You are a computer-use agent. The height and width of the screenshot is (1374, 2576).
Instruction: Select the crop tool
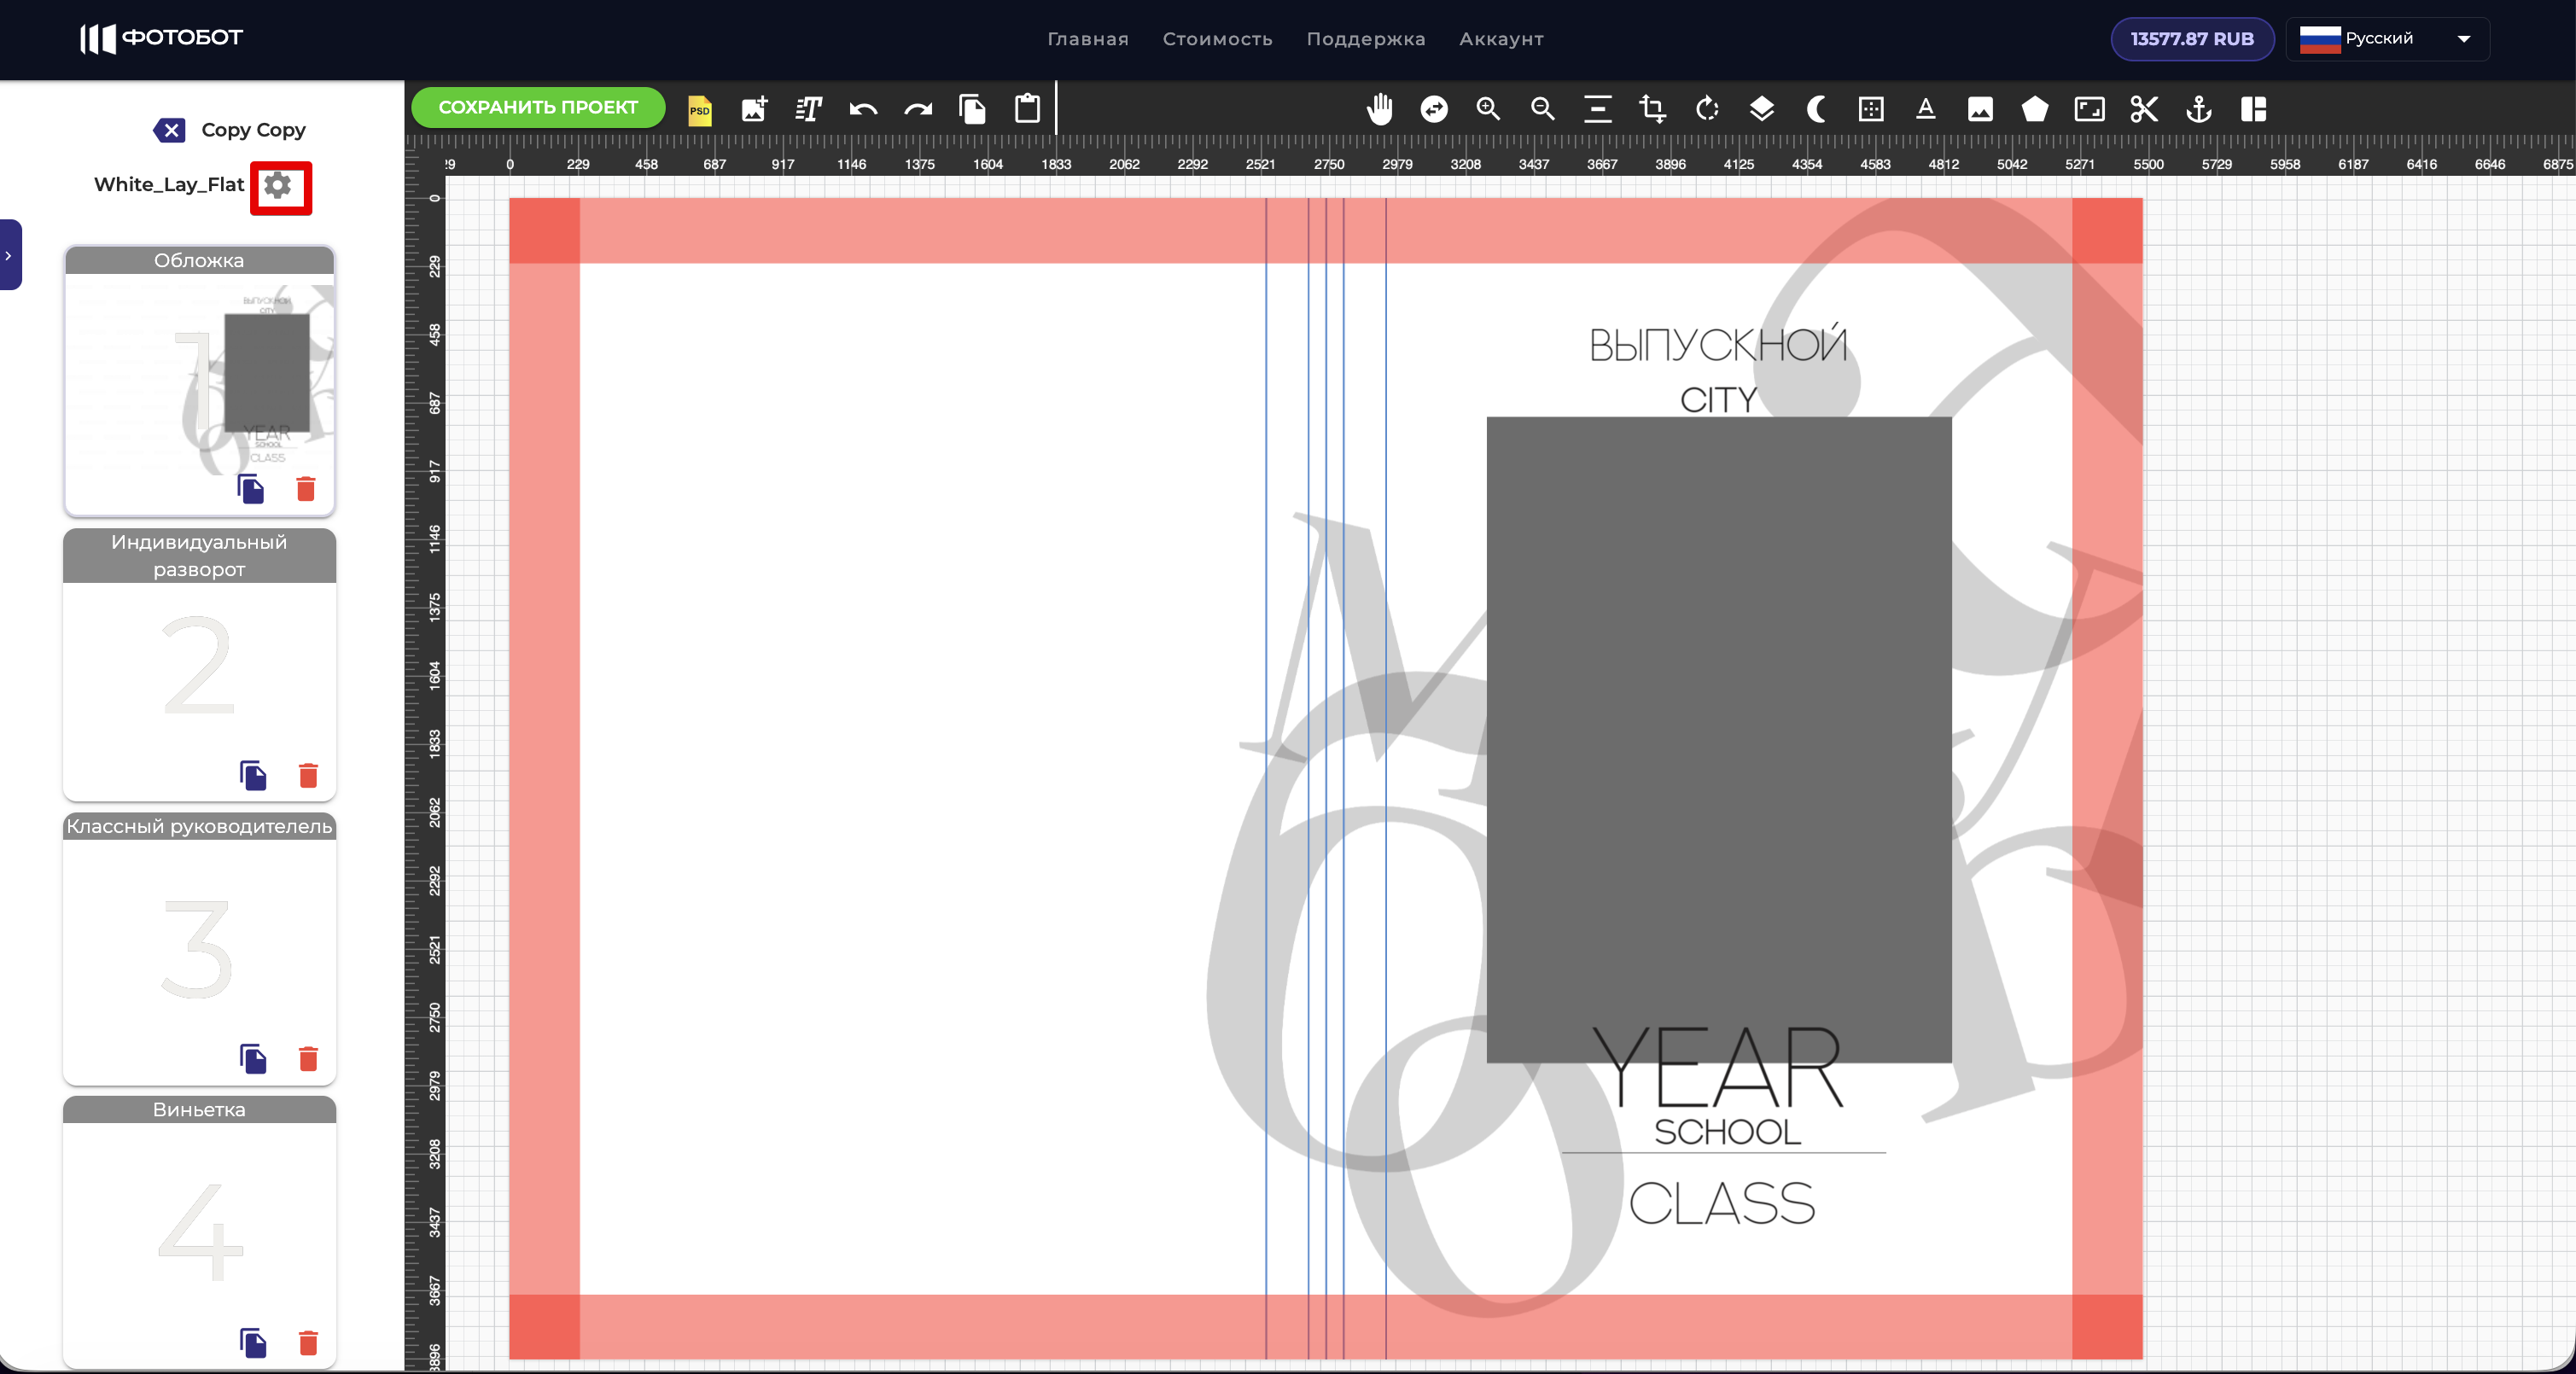pyautogui.click(x=1652, y=109)
